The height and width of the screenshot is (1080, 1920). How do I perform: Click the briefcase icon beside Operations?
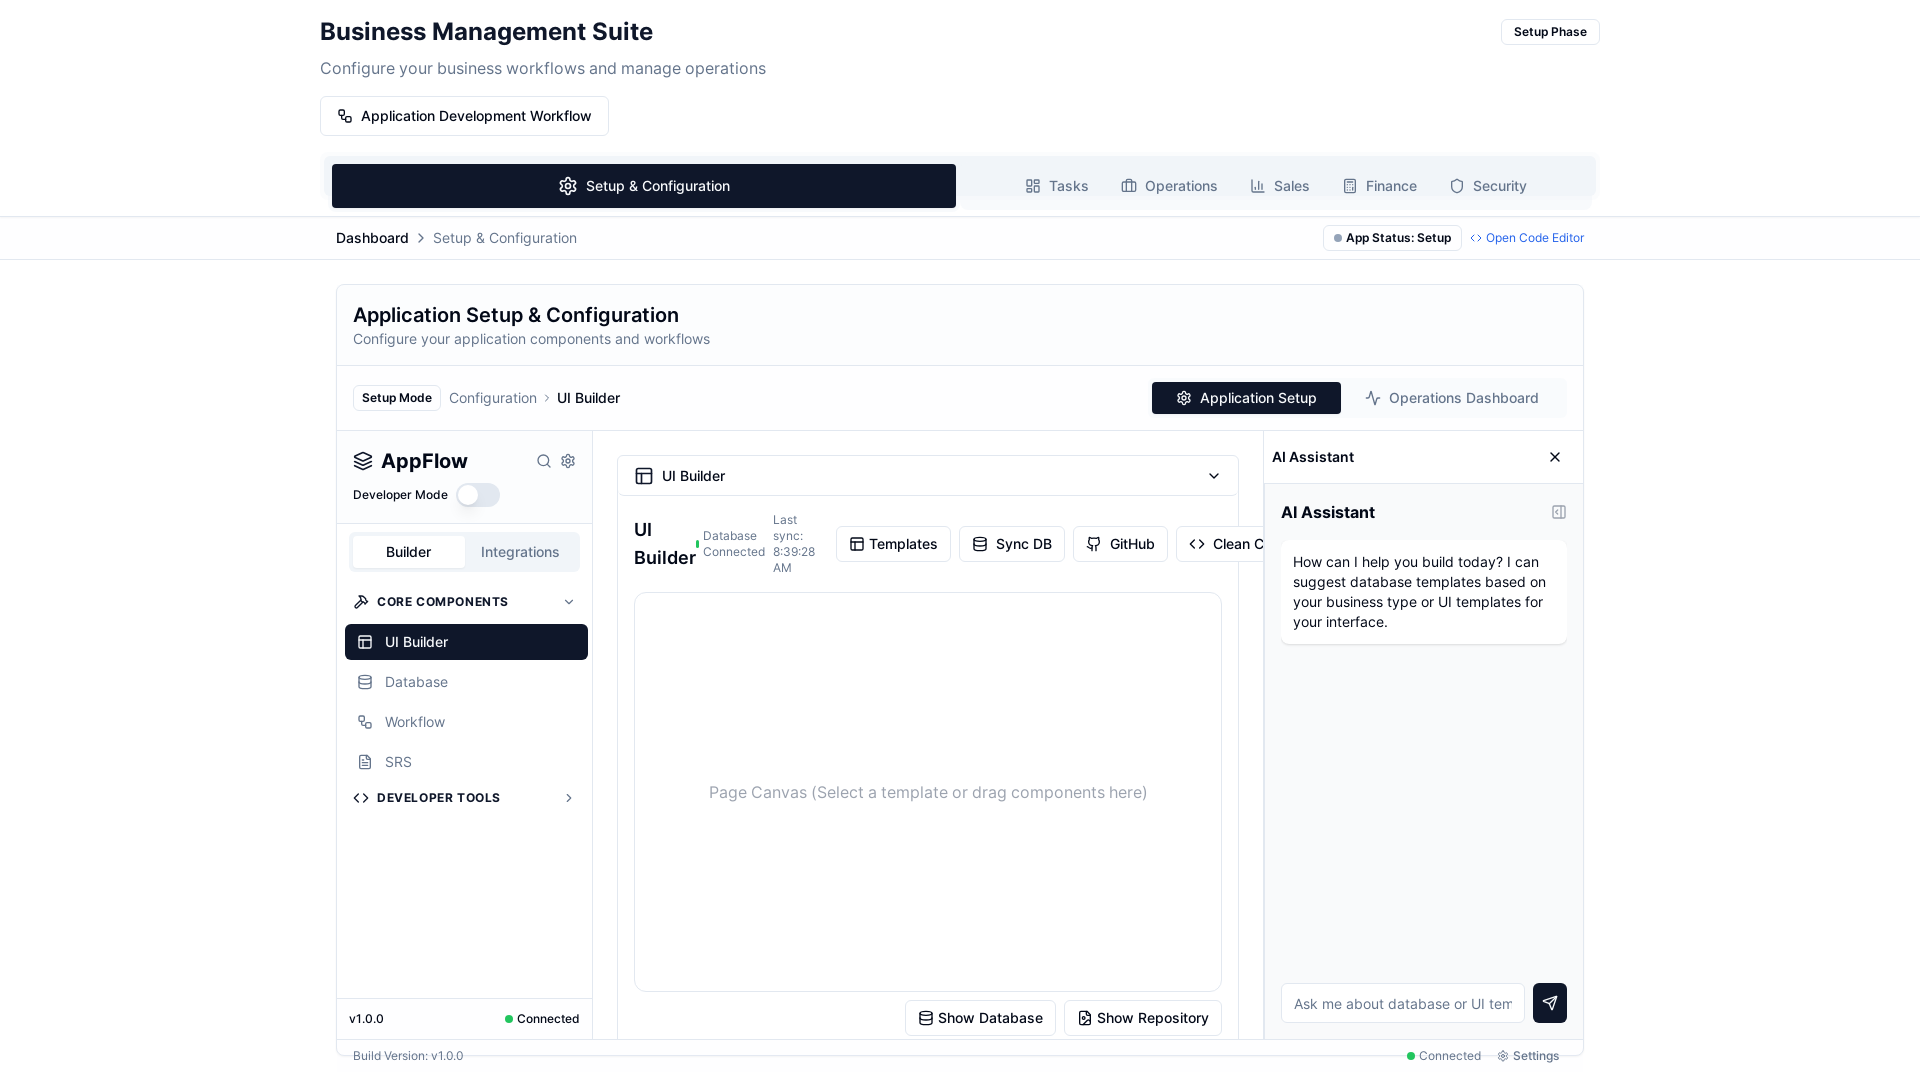click(1129, 186)
